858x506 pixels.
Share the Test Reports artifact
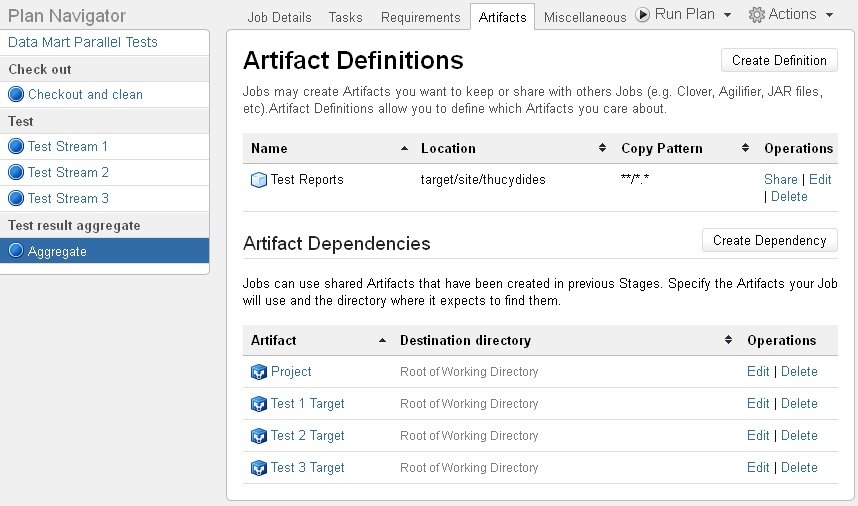click(780, 179)
